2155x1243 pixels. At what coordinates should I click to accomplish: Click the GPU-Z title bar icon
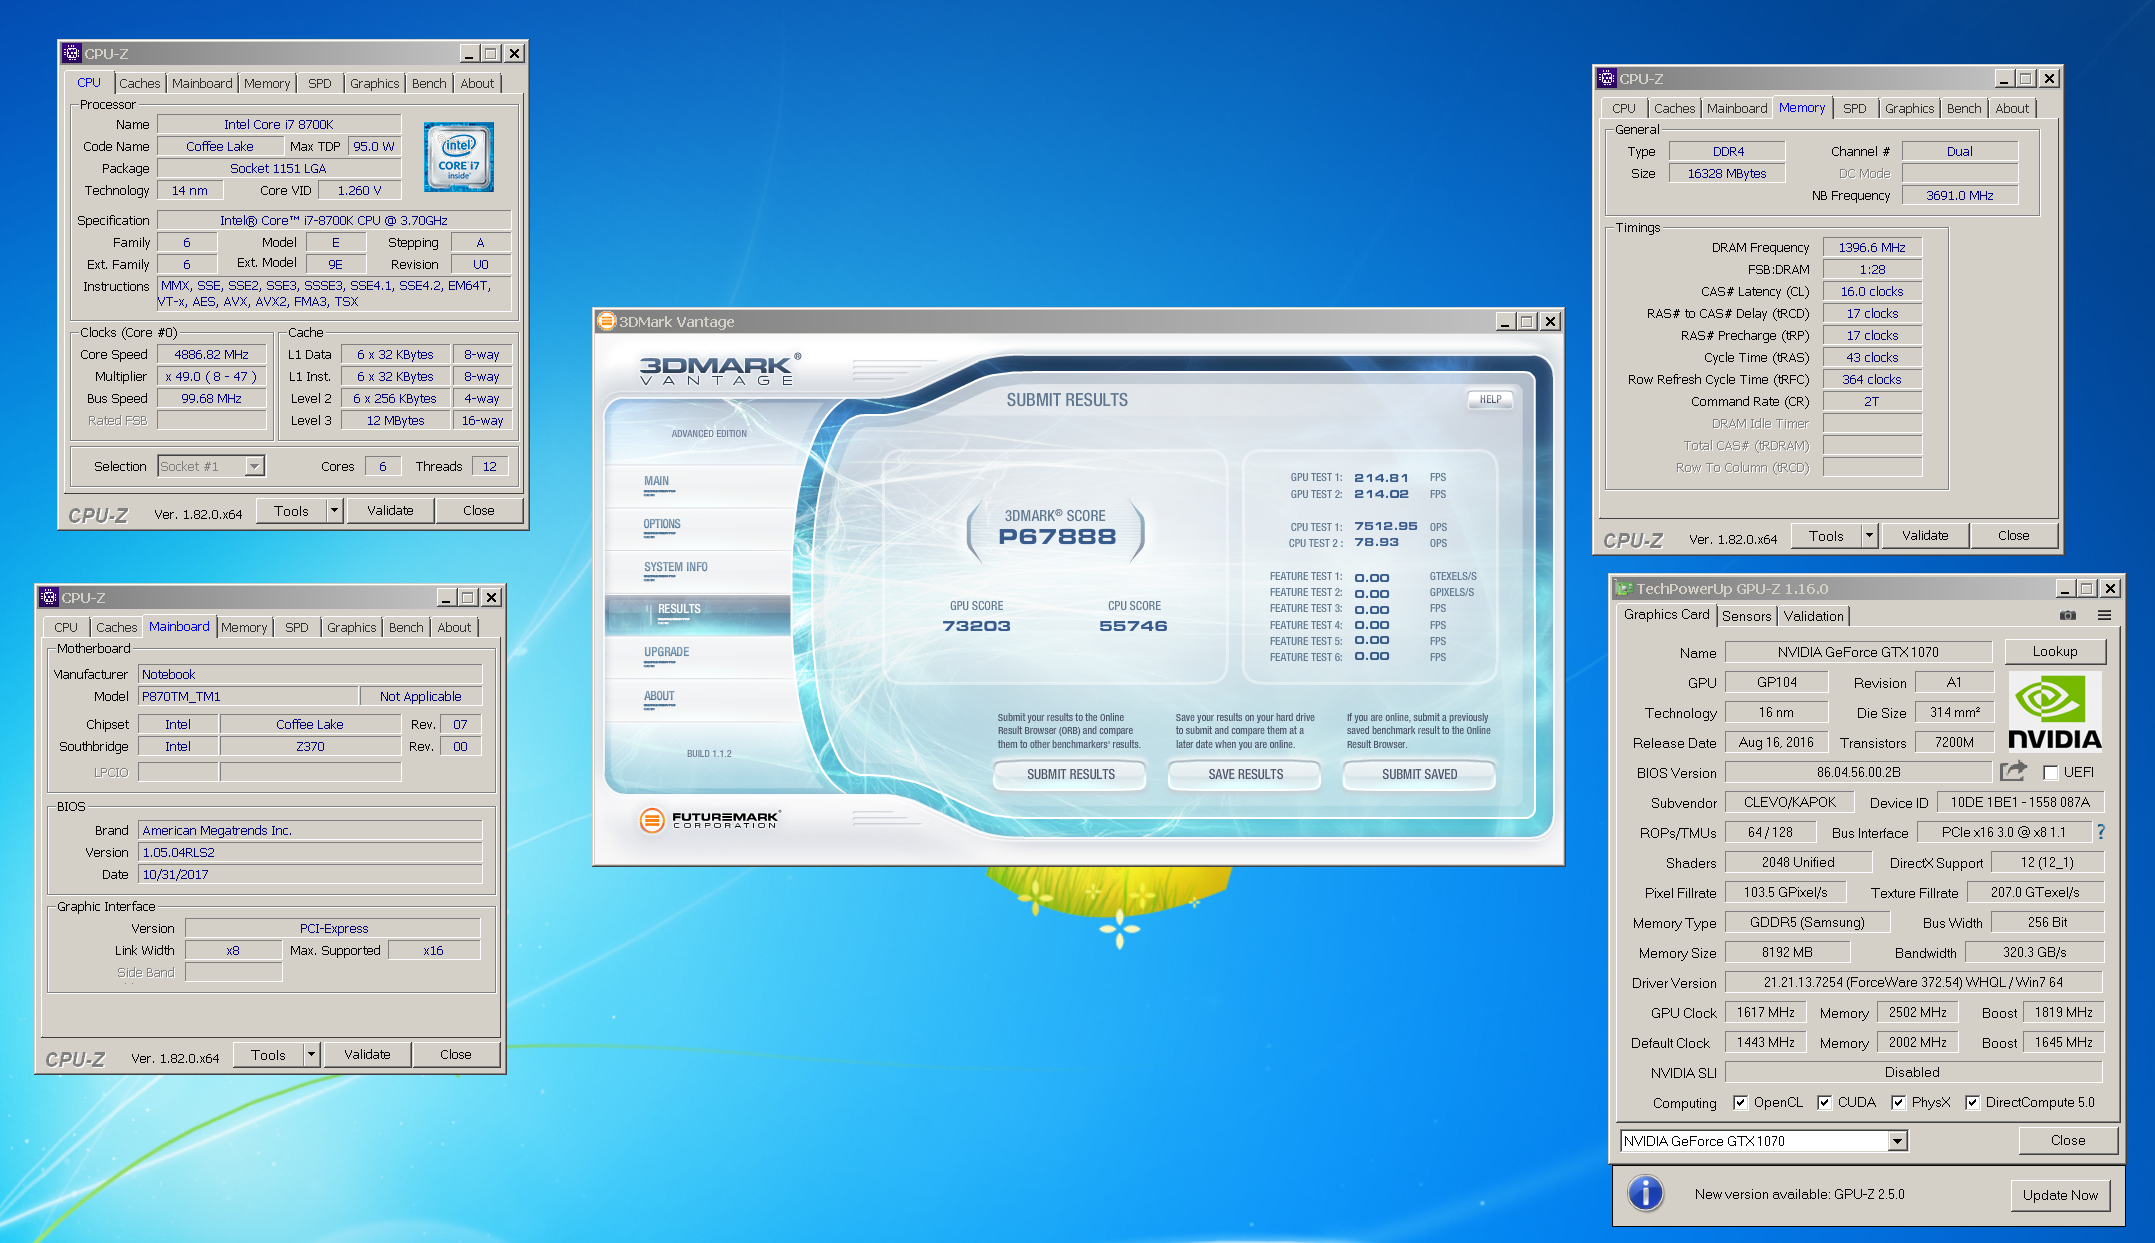[x=1624, y=588]
